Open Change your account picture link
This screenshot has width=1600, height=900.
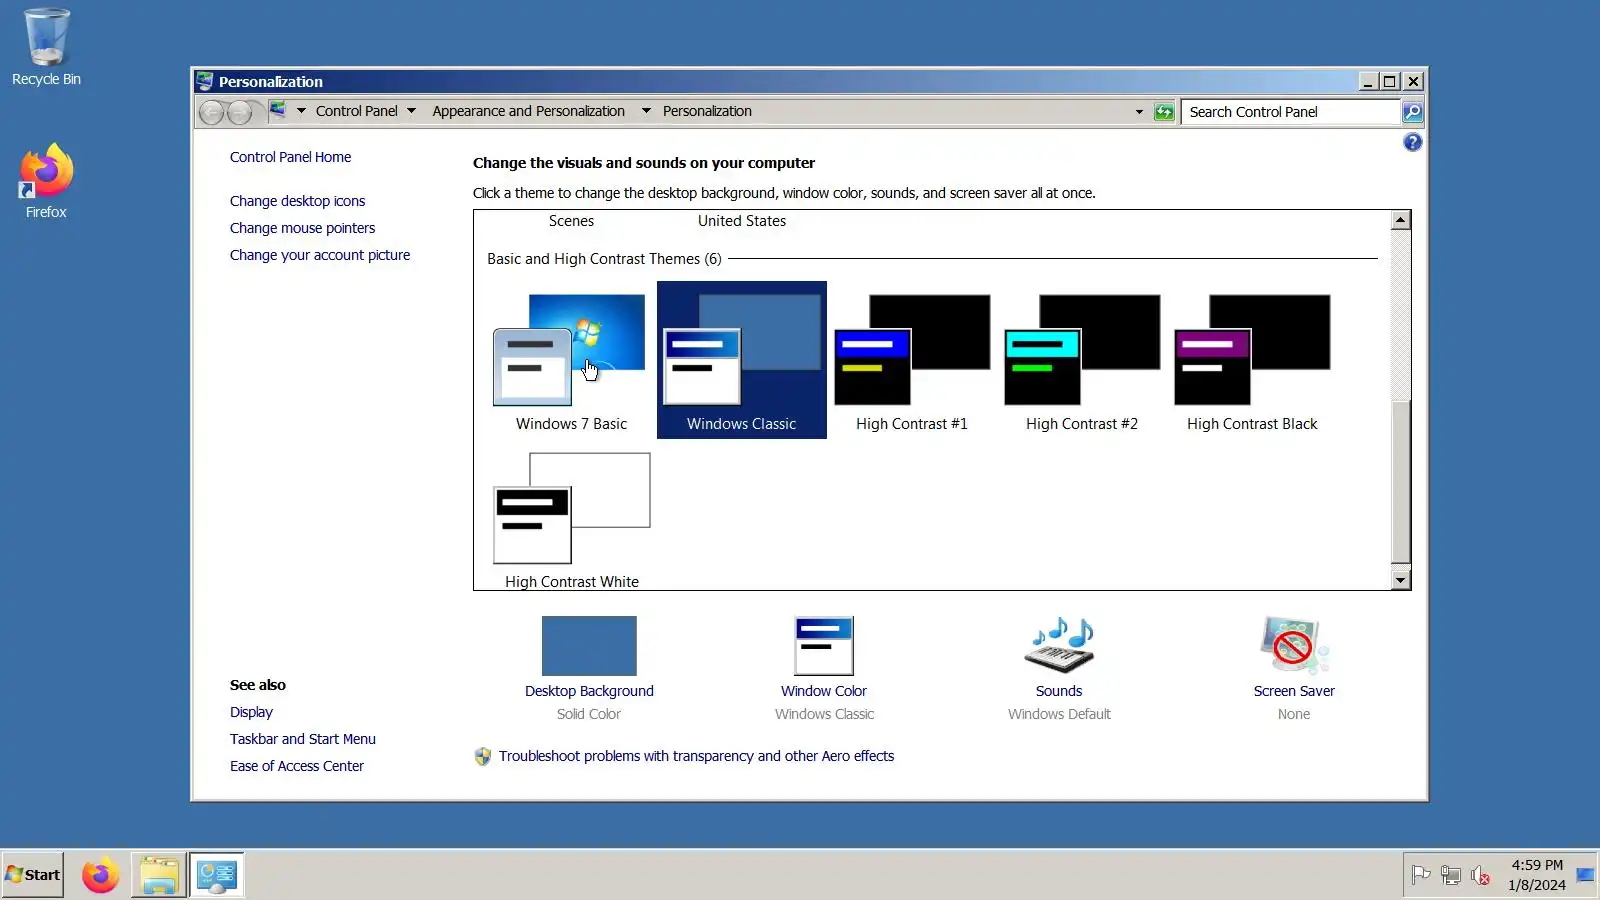click(x=320, y=255)
